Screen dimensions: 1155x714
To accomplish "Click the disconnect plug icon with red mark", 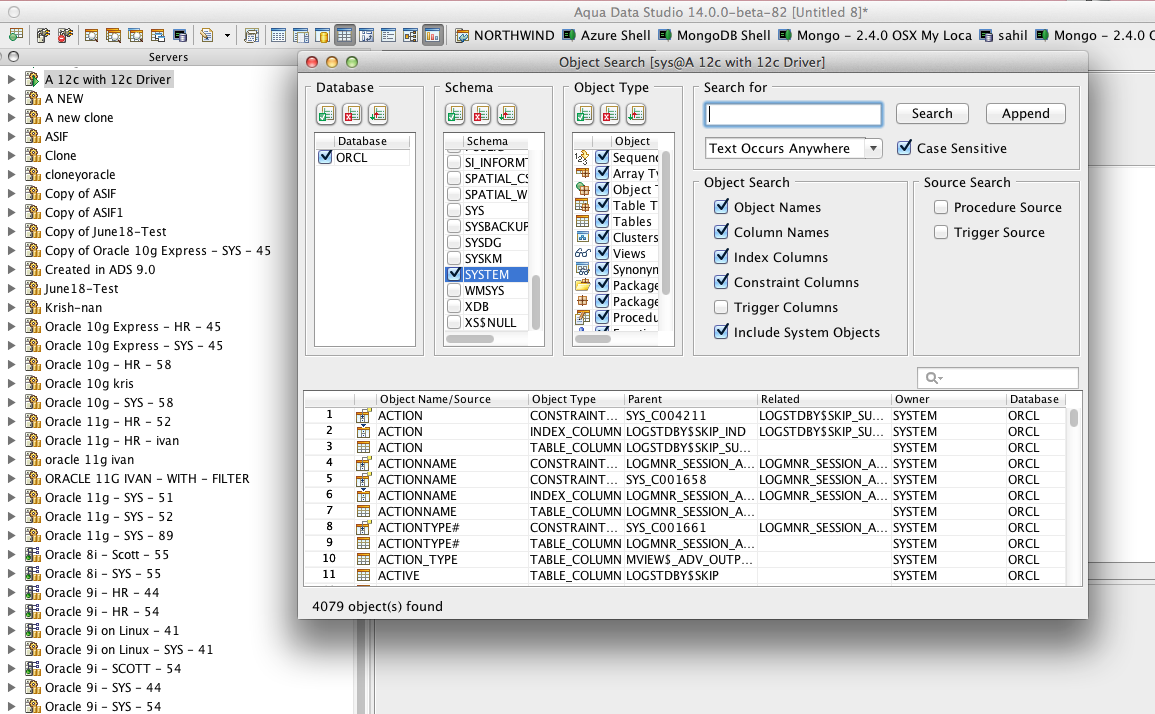I will pyautogui.click(x=65, y=35).
